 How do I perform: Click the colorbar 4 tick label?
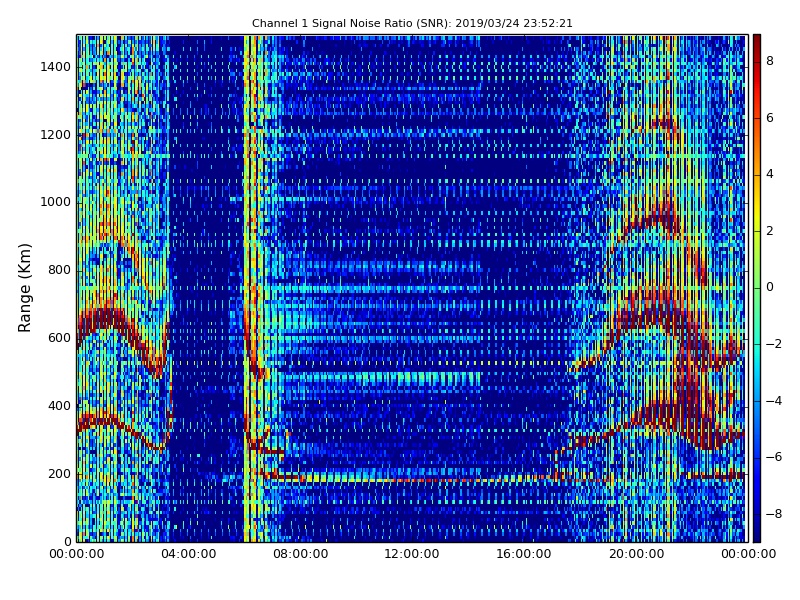(x=770, y=174)
